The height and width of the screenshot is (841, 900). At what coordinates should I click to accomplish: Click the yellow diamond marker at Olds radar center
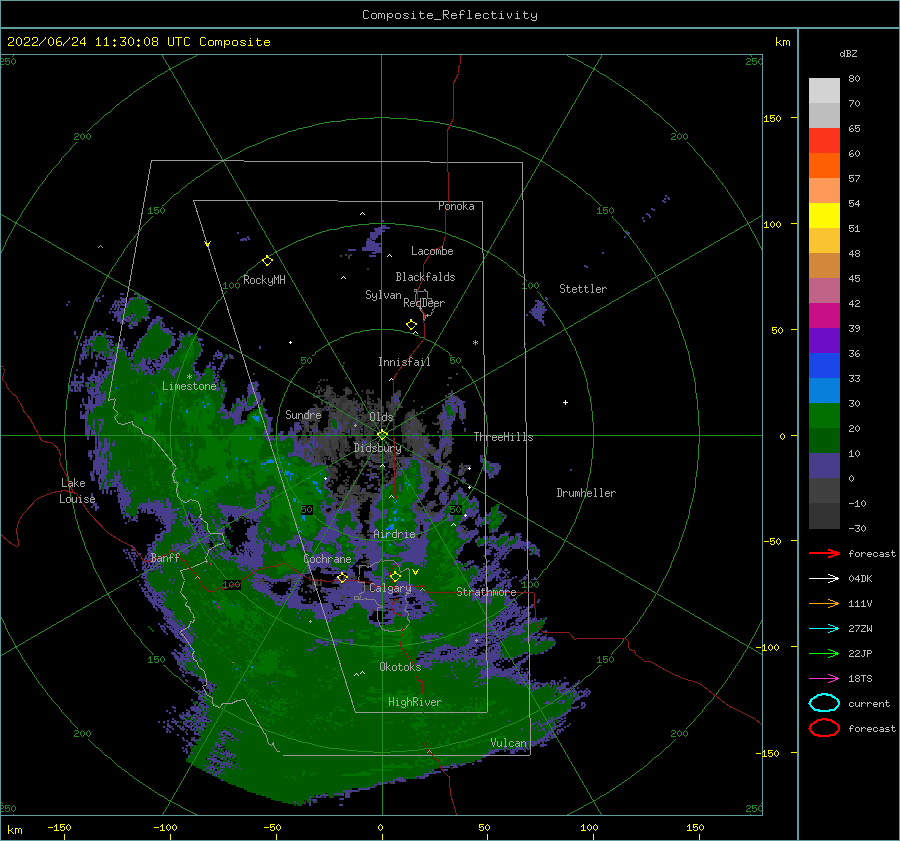coord(382,435)
